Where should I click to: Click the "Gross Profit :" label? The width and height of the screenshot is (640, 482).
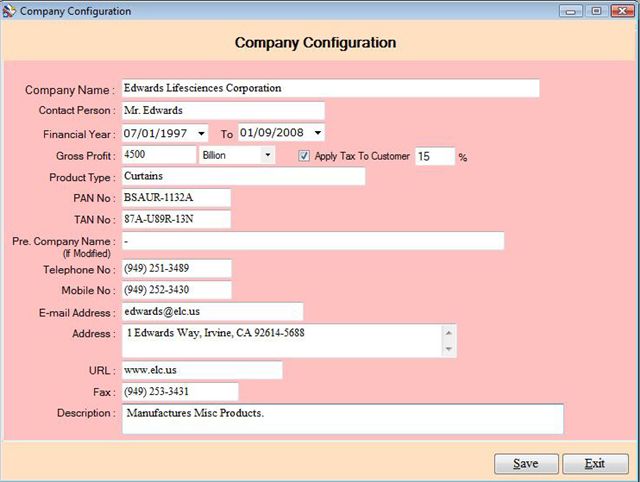click(x=86, y=156)
